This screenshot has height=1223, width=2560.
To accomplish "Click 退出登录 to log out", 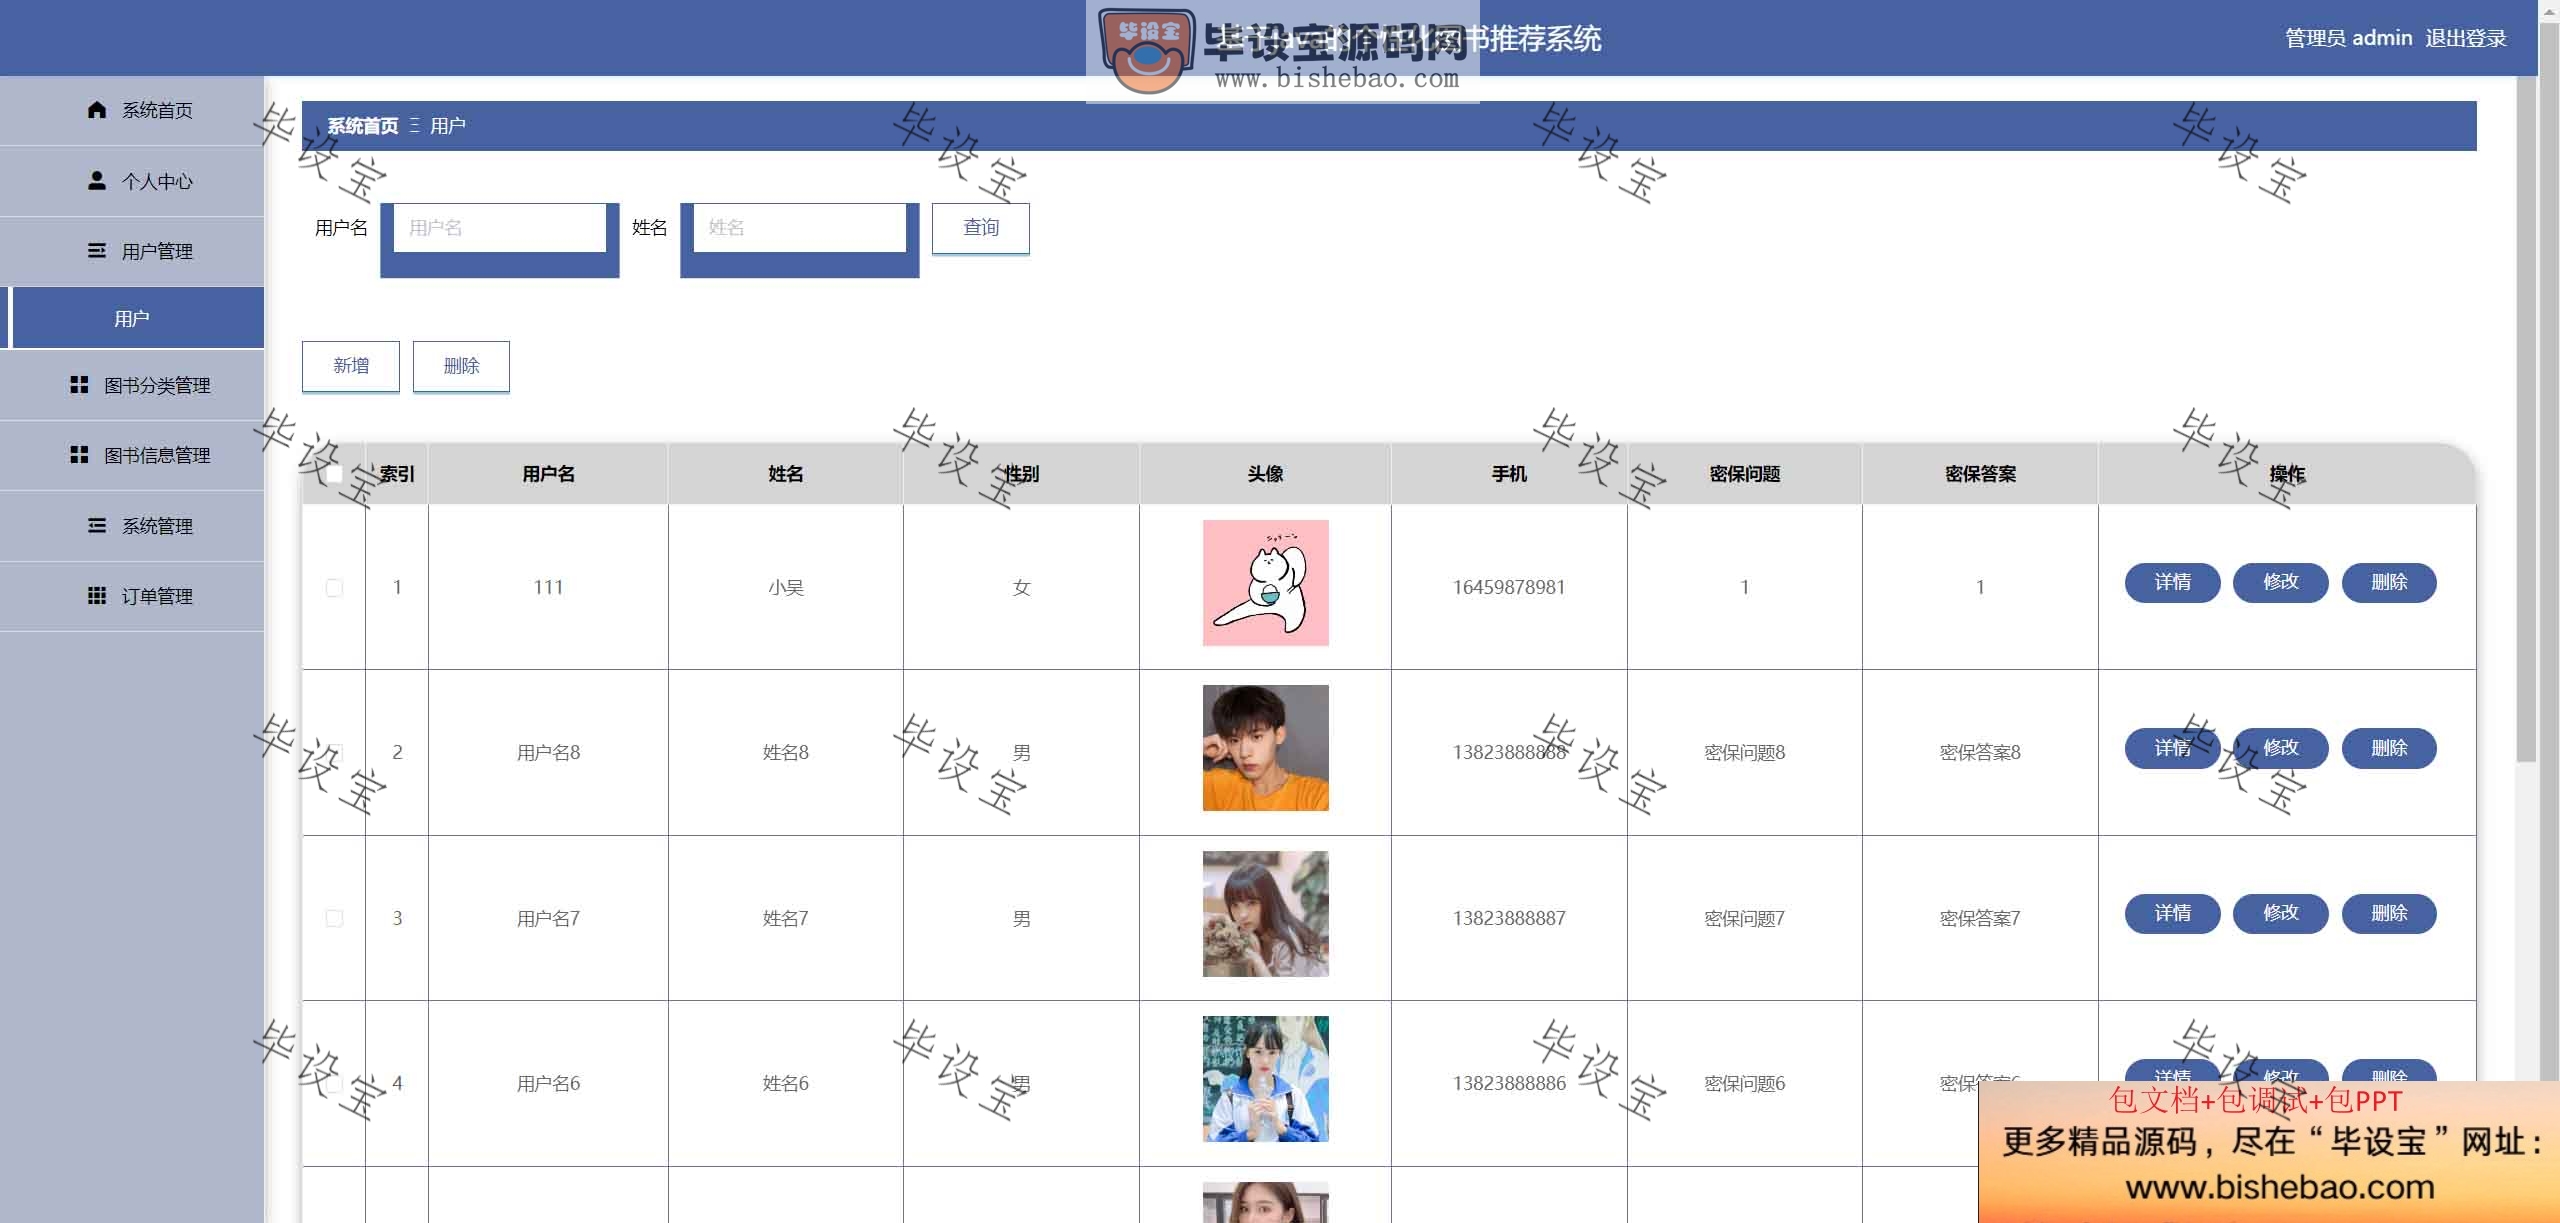I will [x=2465, y=38].
